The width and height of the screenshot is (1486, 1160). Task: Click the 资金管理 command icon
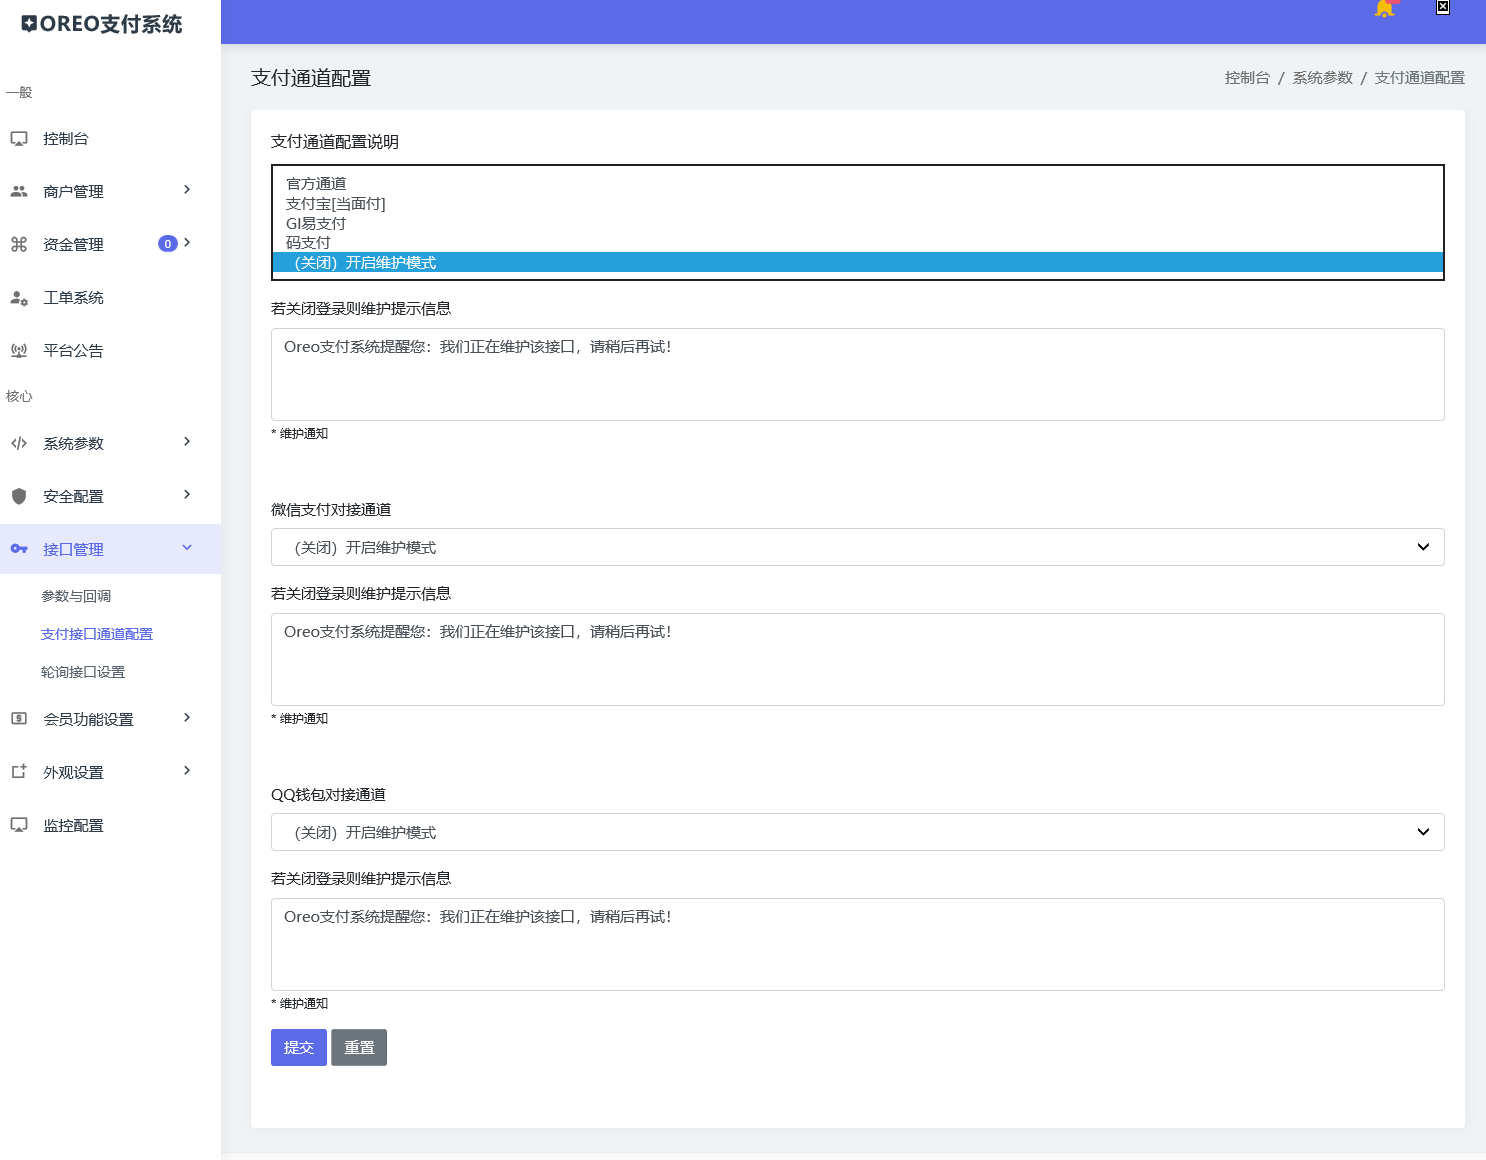point(19,245)
